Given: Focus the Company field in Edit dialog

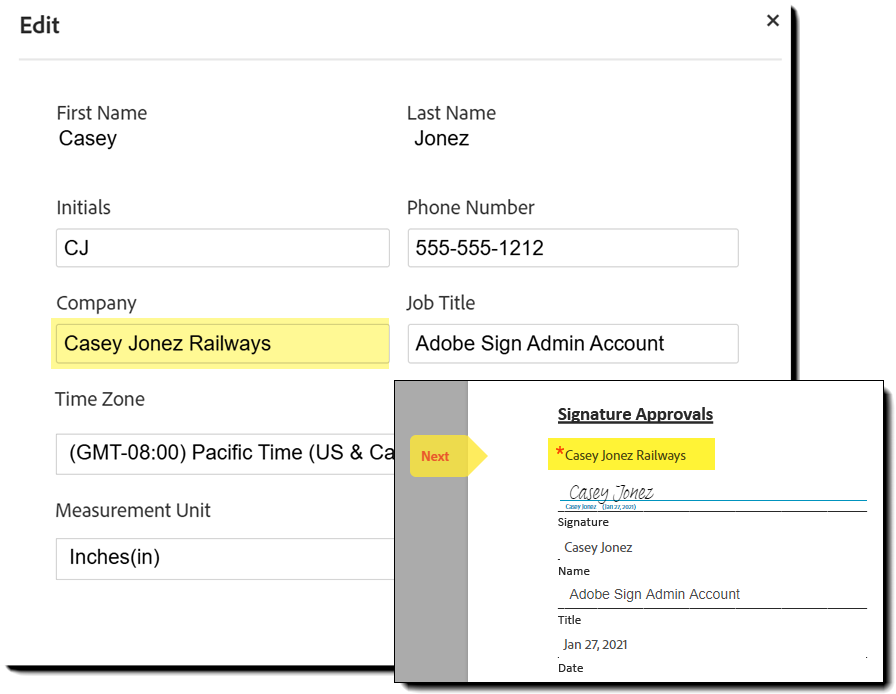Looking at the screenshot, I should pyautogui.click(x=222, y=344).
